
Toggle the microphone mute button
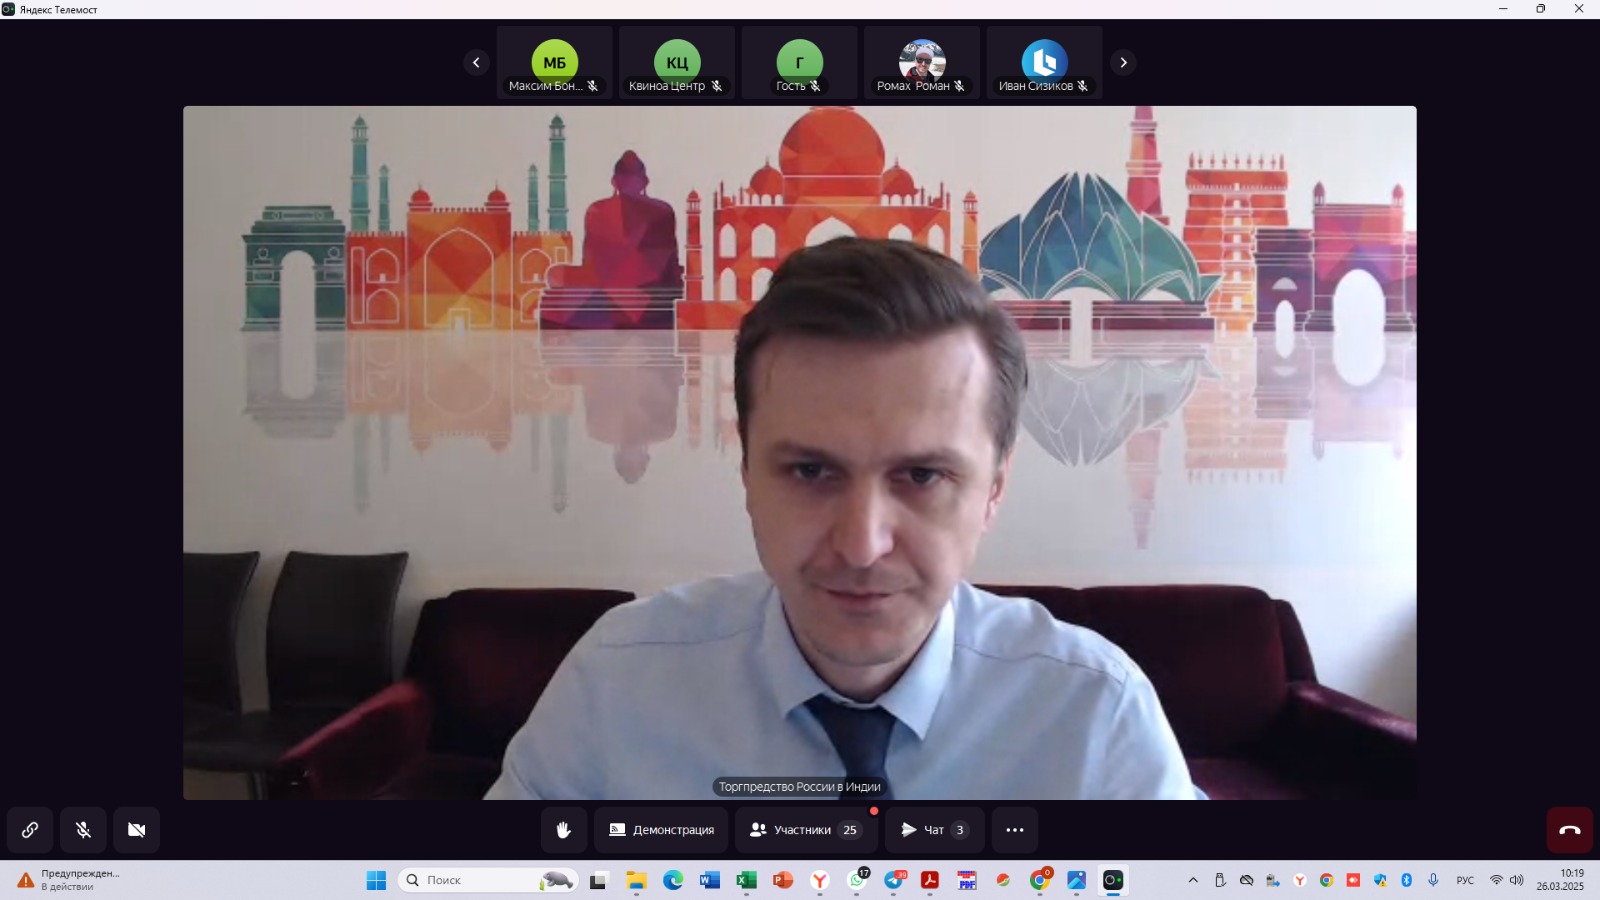83,830
